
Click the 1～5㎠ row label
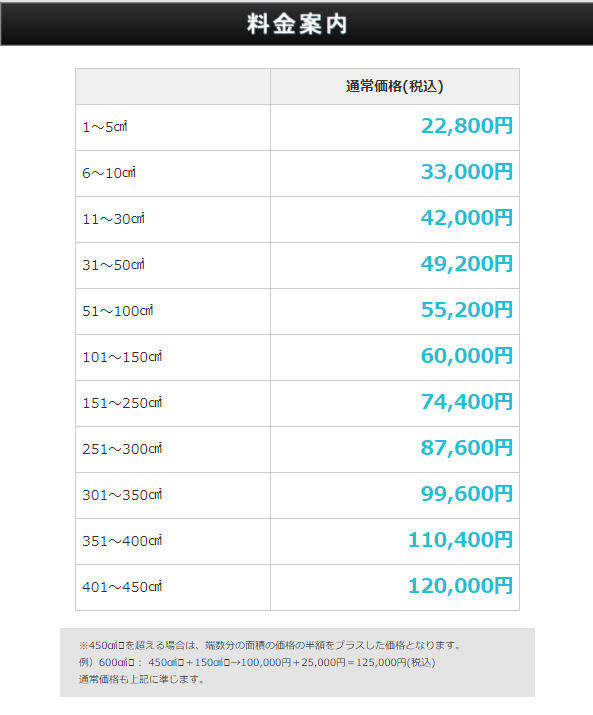[105, 127]
